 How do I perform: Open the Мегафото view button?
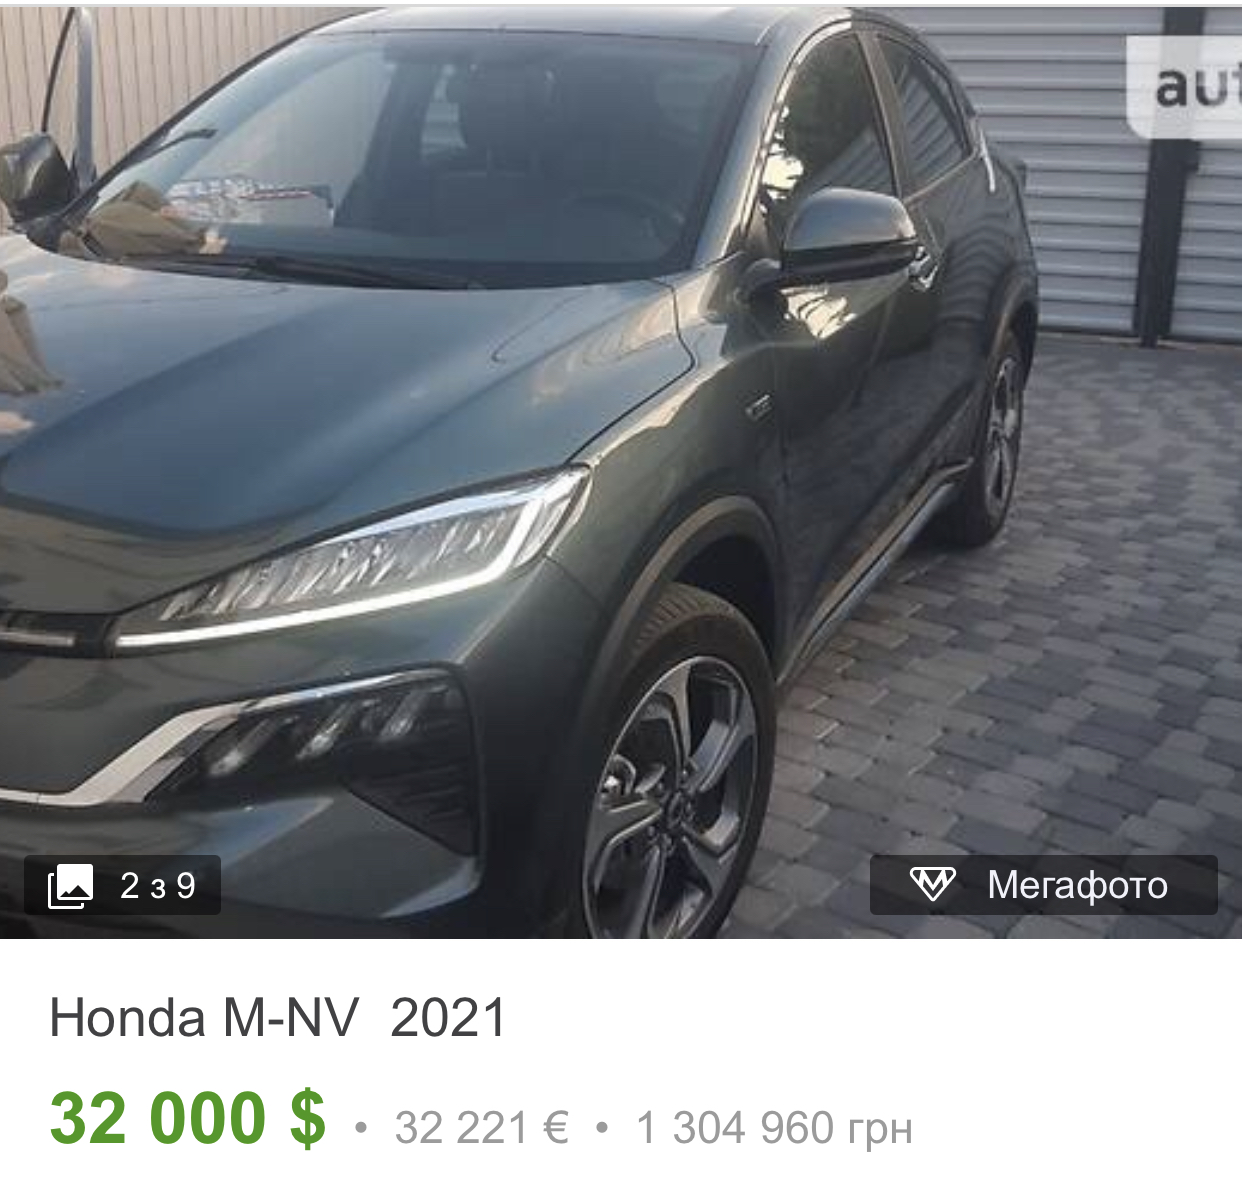click(x=1043, y=885)
